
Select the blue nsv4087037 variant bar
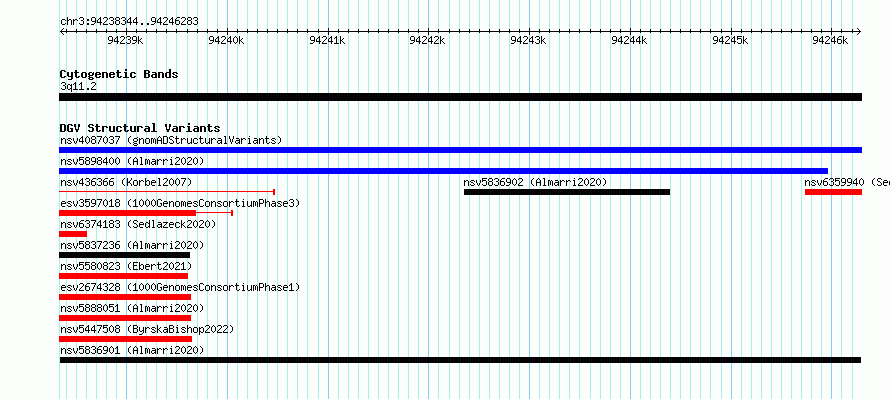460,150
